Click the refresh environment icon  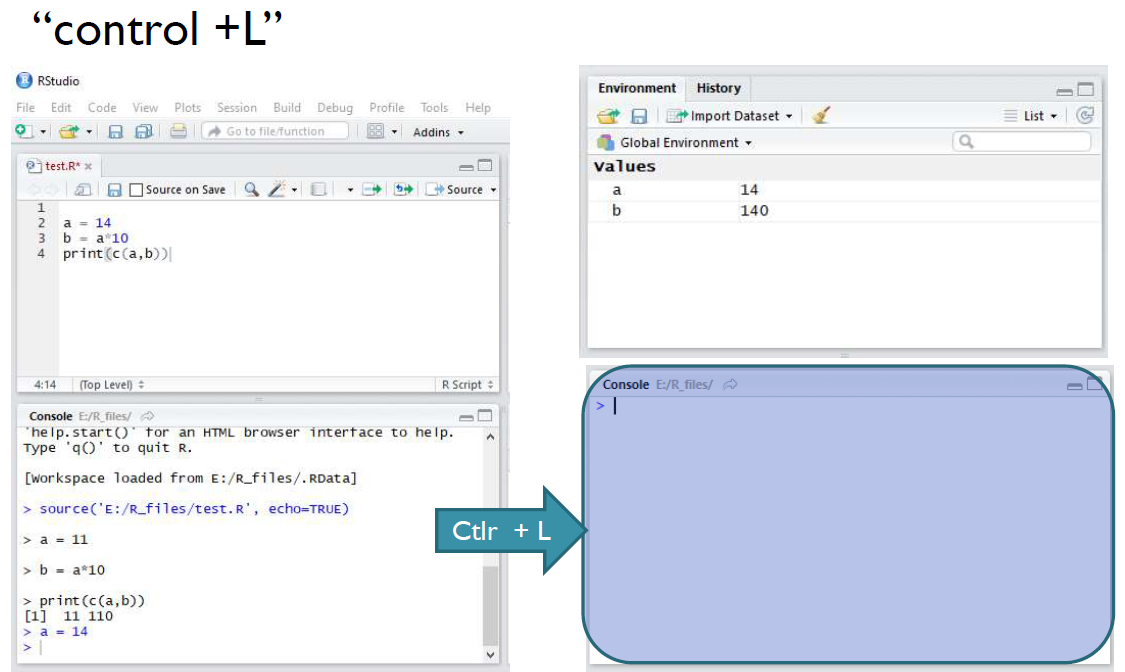point(1085,115)
